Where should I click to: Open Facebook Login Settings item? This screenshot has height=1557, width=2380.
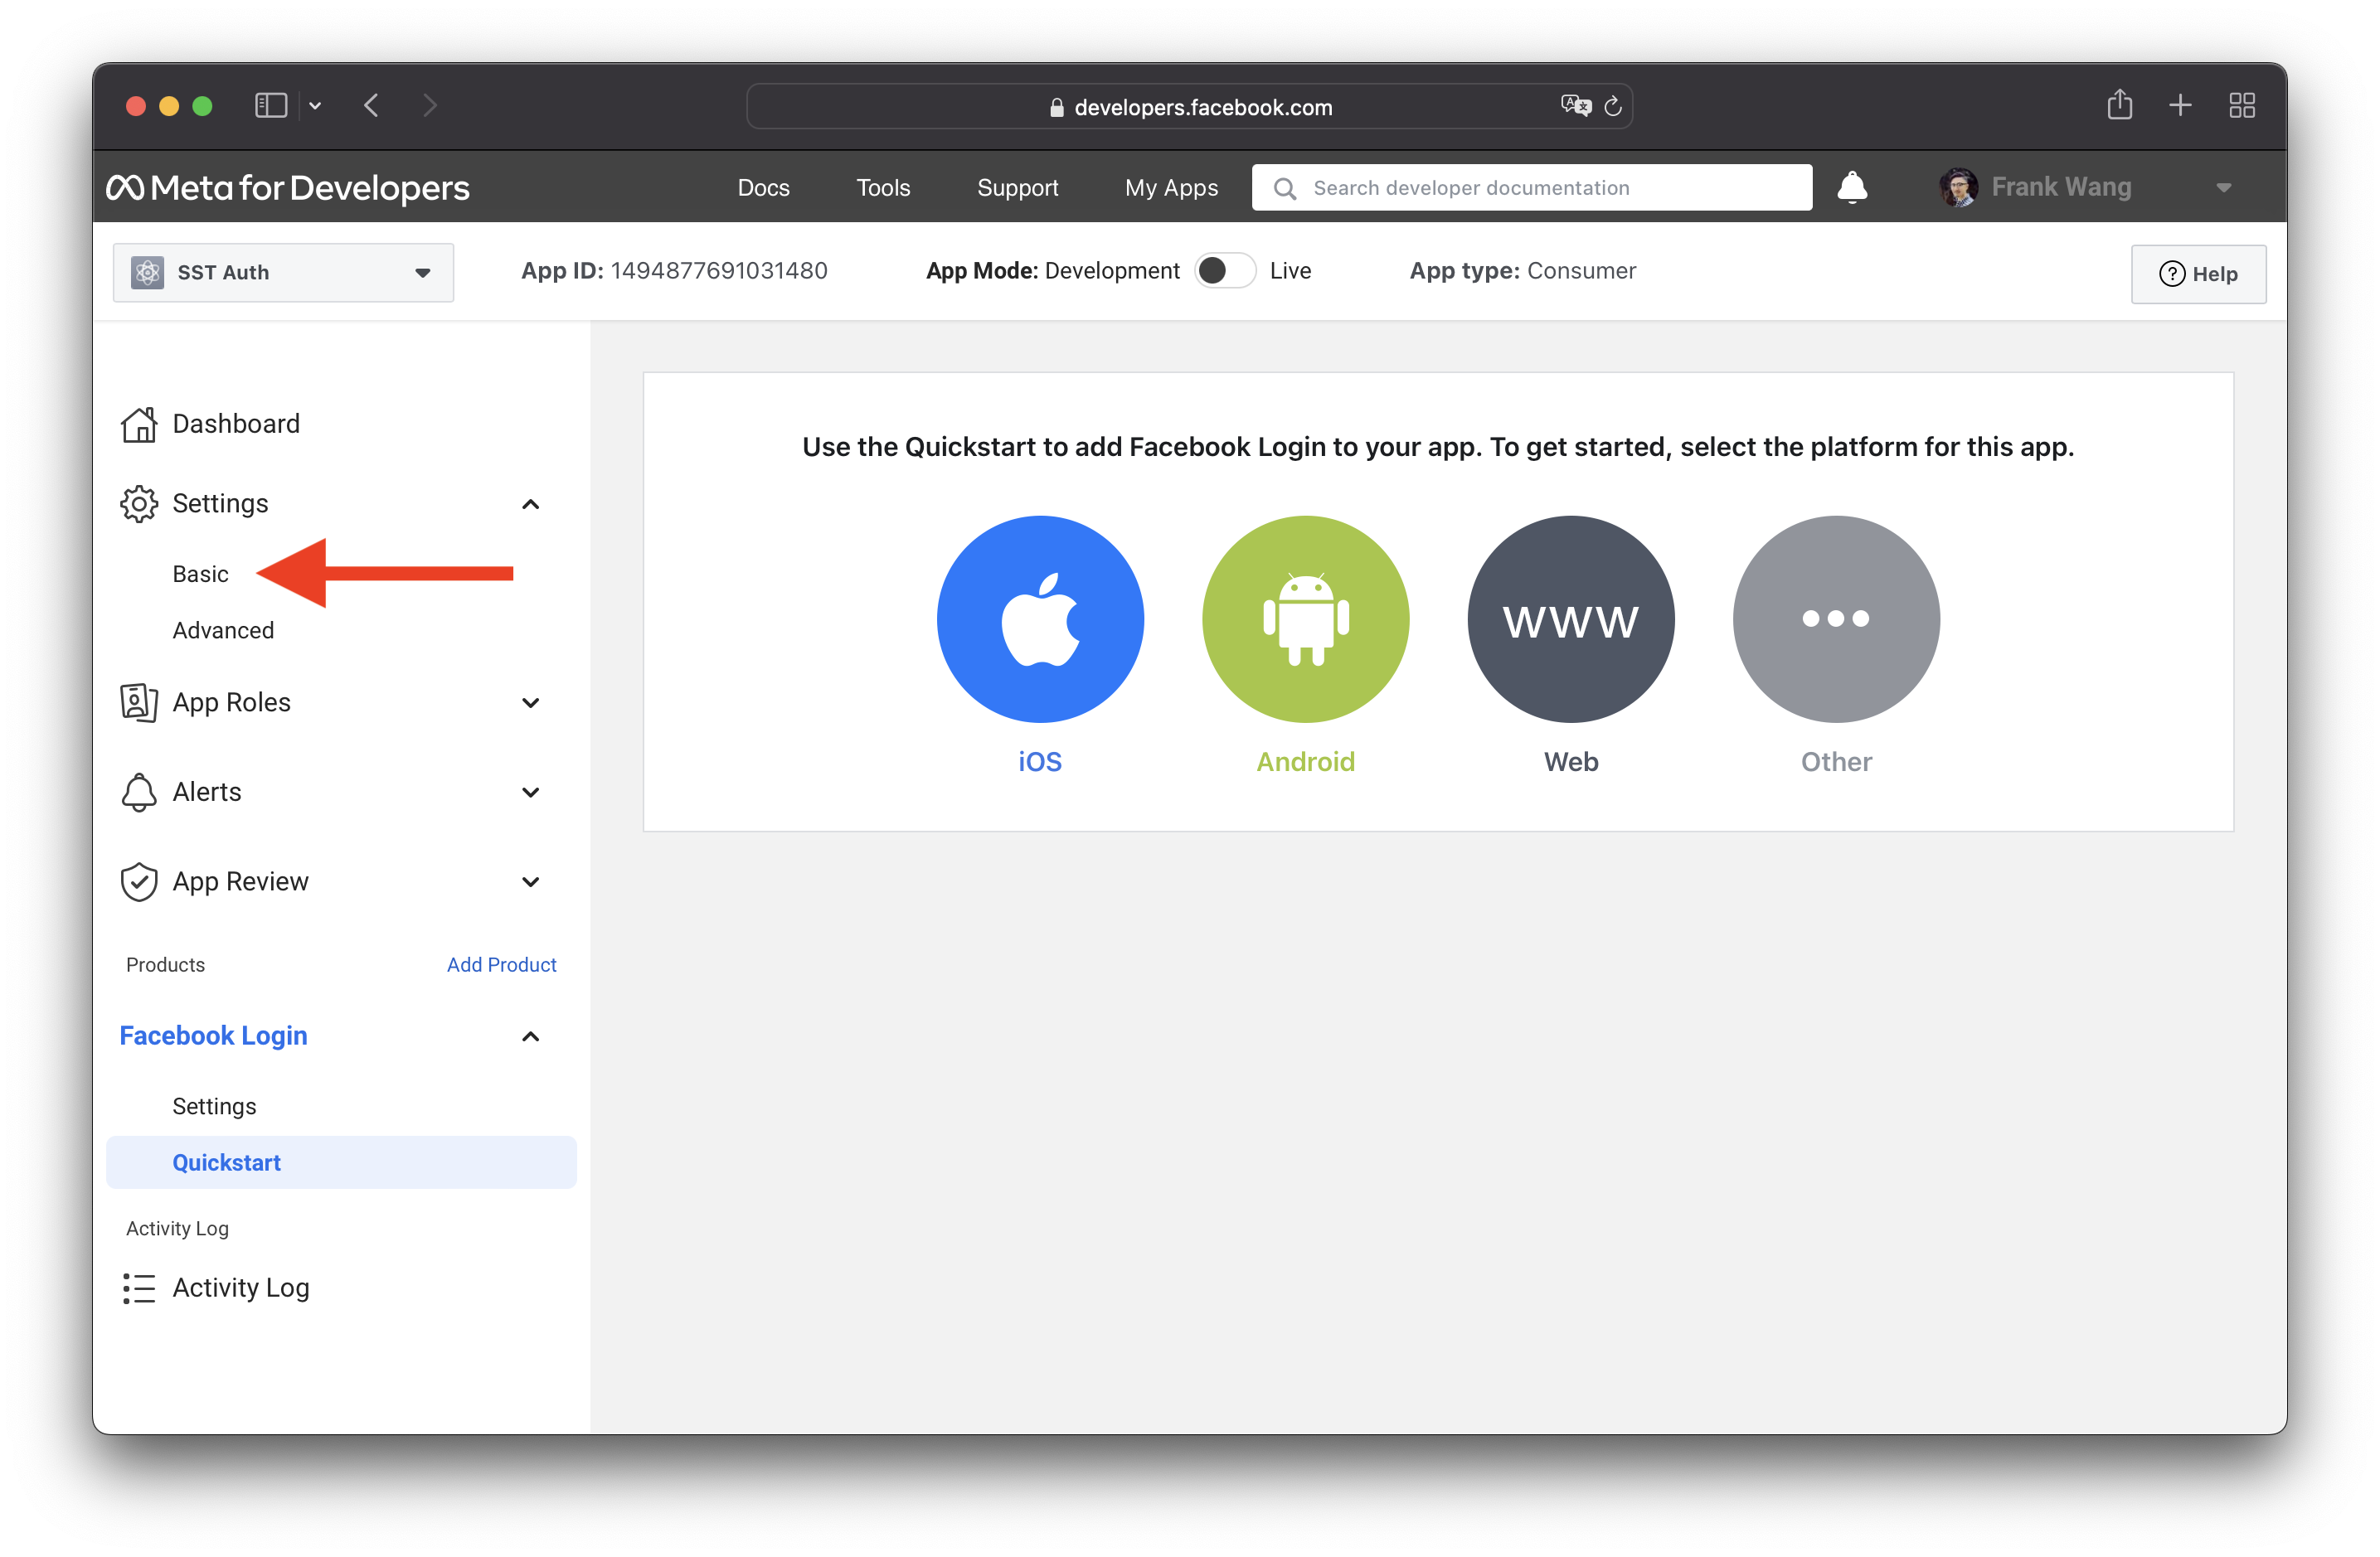click(x=214, y=1106)
